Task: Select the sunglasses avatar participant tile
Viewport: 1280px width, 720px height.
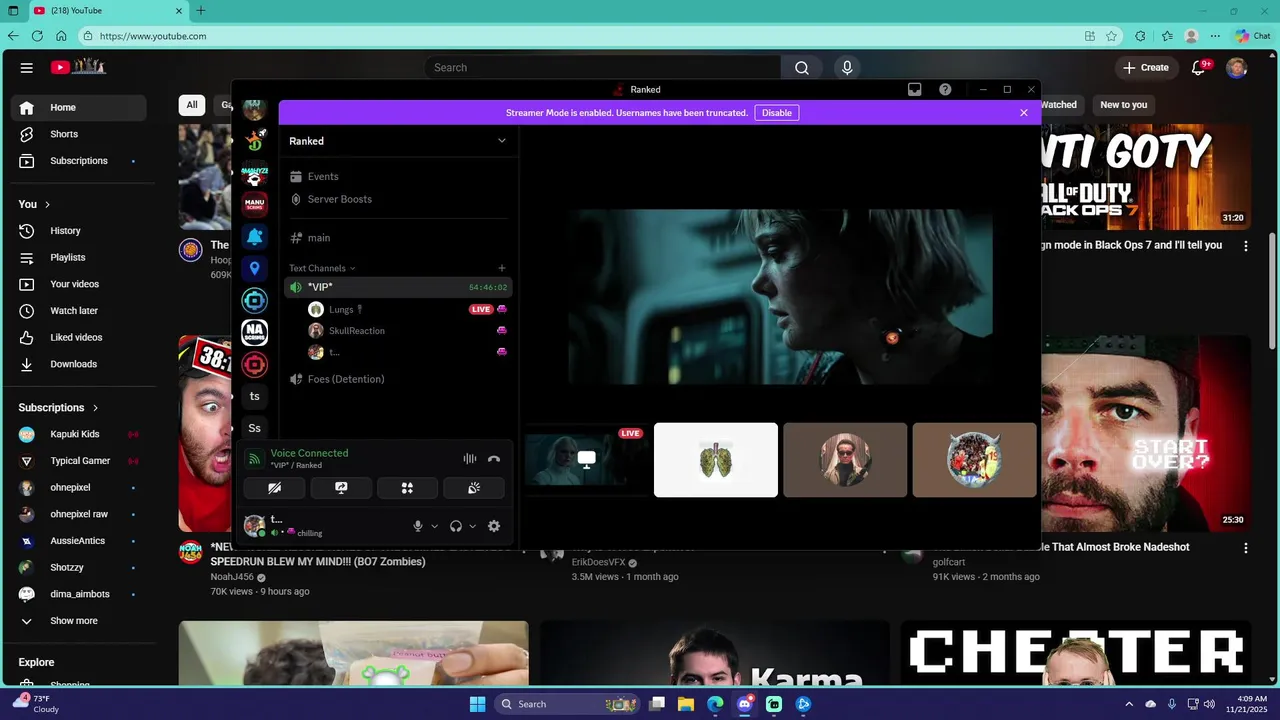Action: point(845,460)
